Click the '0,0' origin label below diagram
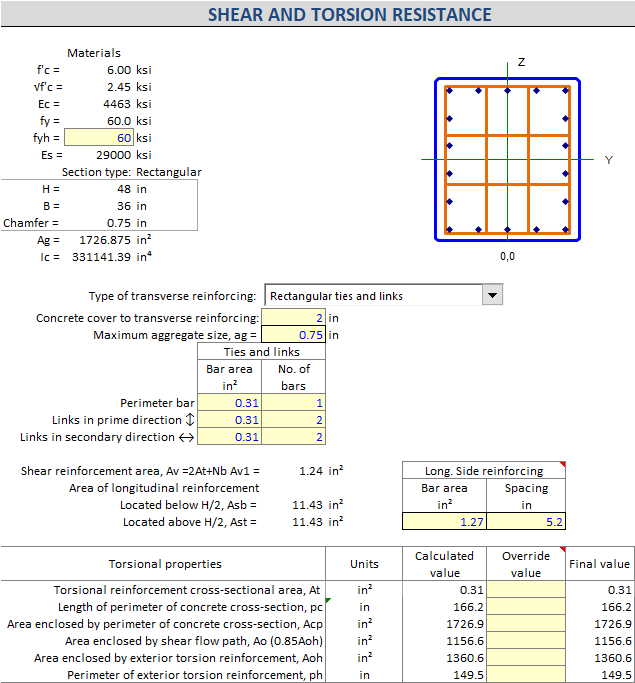Viewport: 635px width, 683px height. coord(507,256)
